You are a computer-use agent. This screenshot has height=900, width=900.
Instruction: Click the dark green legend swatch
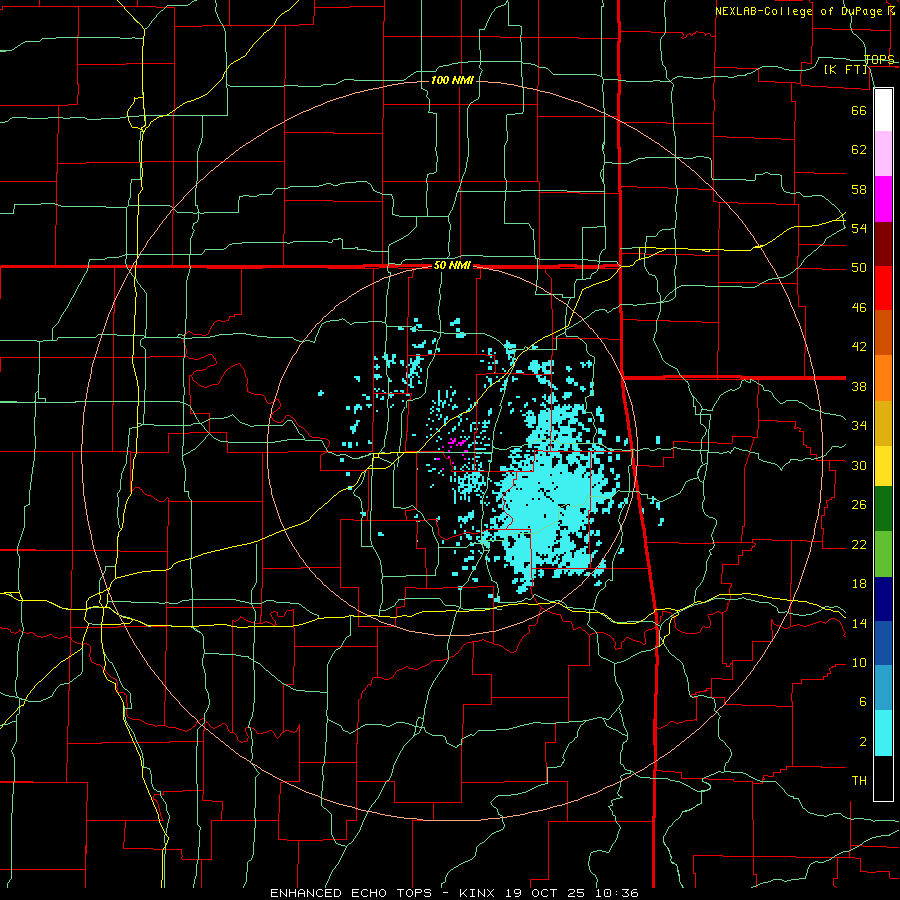(883, 509)
